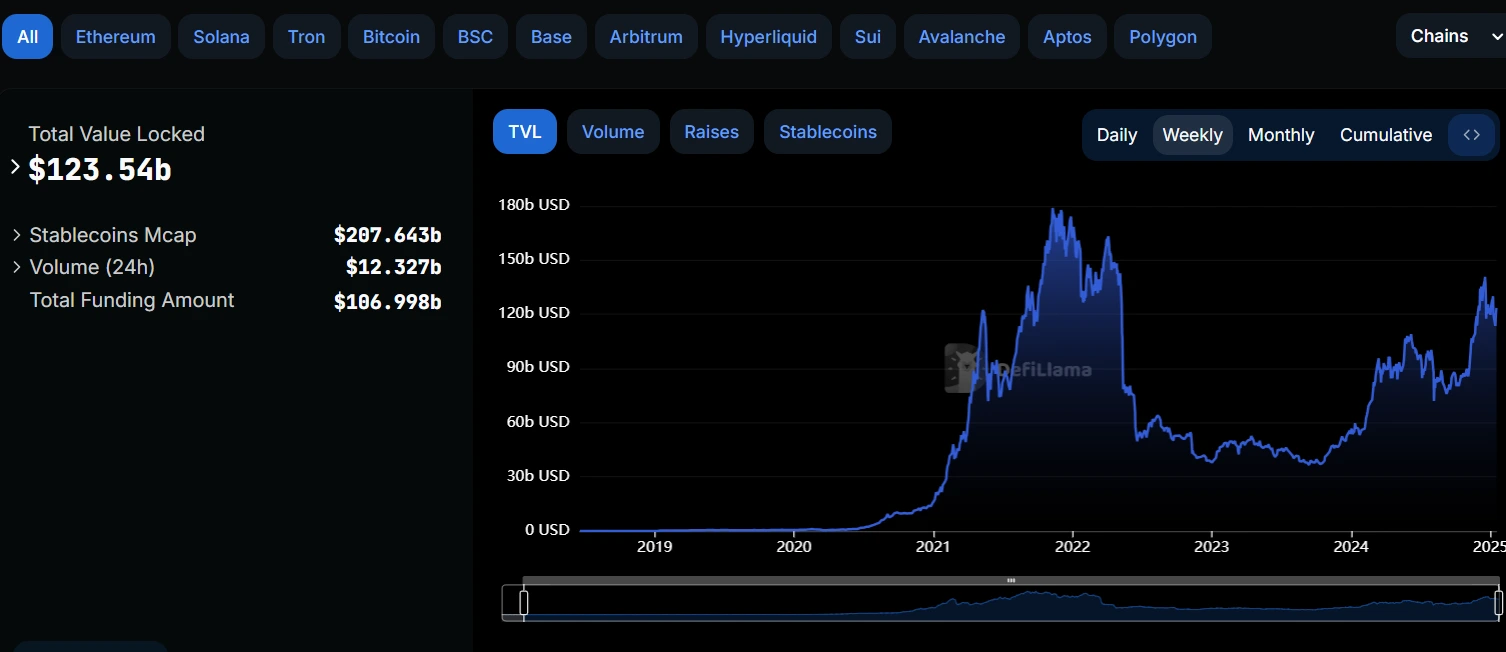
Task: Click the 90b USD y-axis label
Action: click(537, 367)
